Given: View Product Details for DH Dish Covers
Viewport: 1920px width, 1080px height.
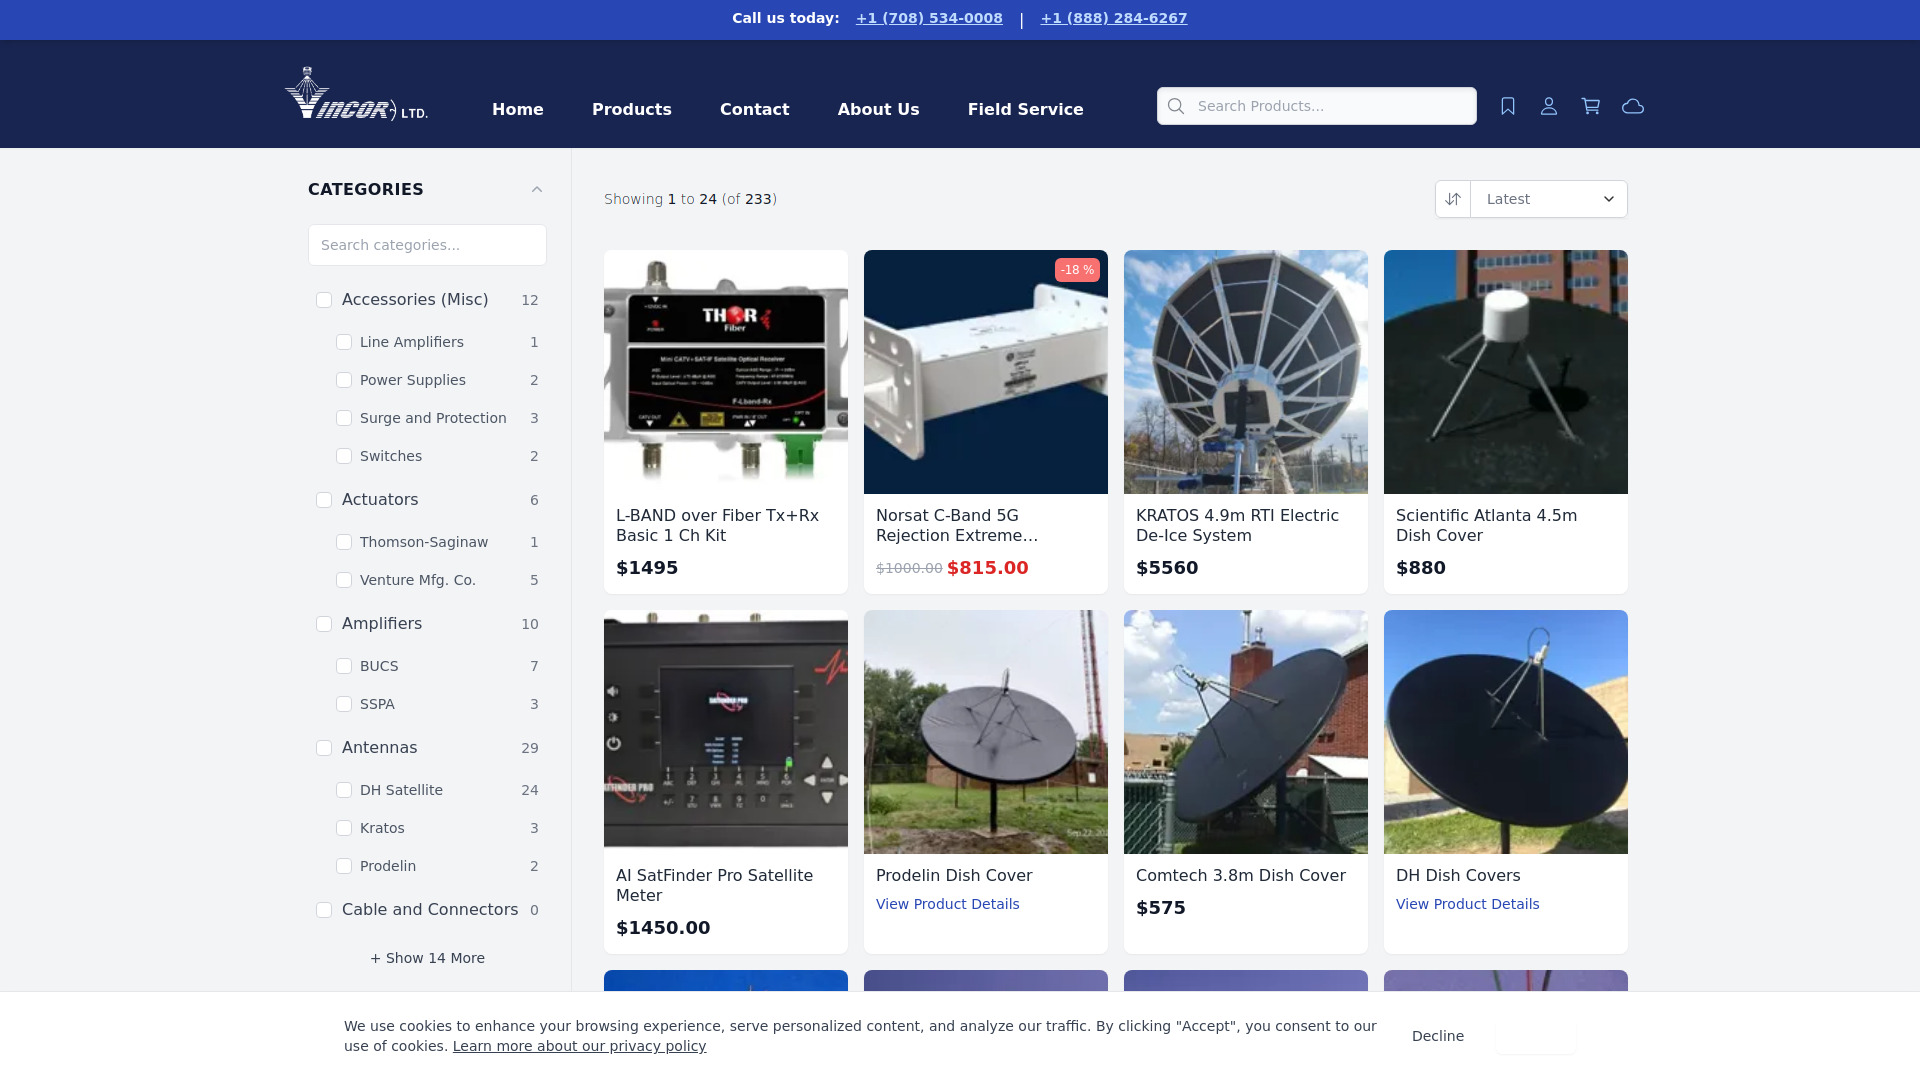Looking at the screenshot, I should [x=1468, y=904].
